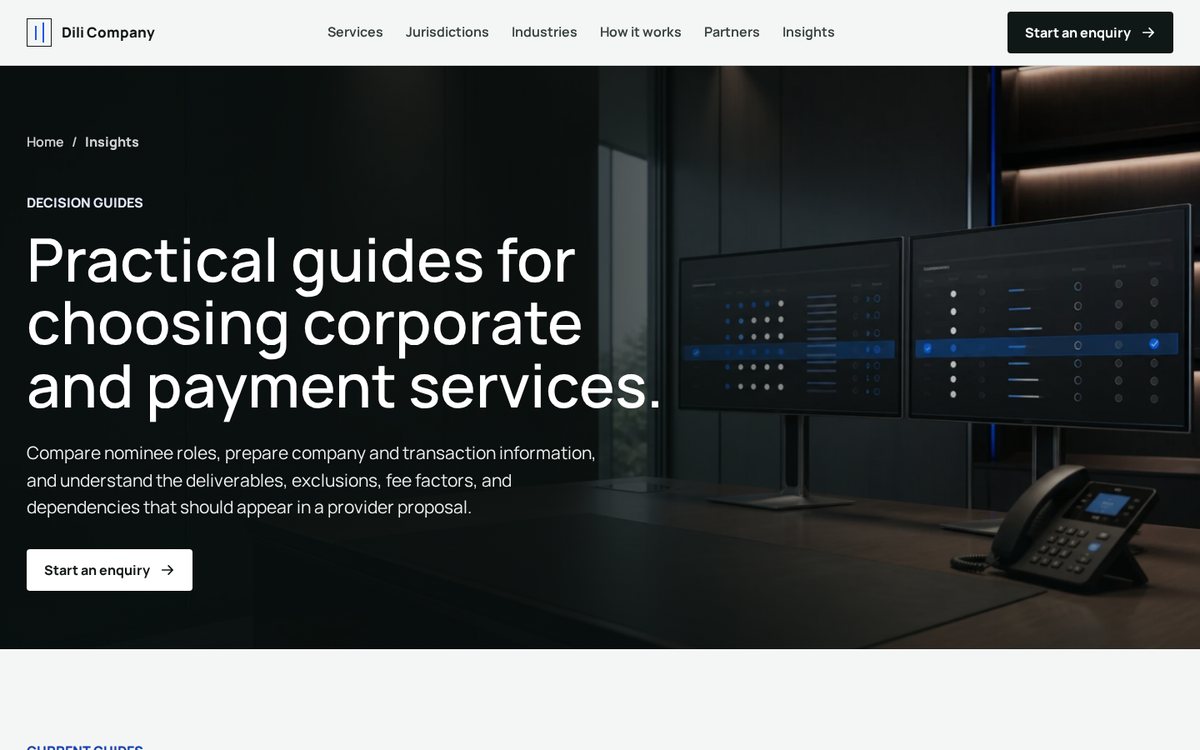Click the arrow icon in hero enquiry button

(167, 570)
